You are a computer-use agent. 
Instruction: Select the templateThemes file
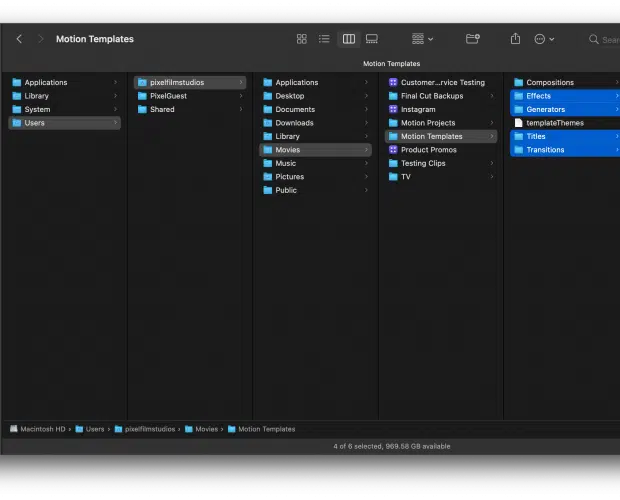pyautogui.click(x=565, y=123)
